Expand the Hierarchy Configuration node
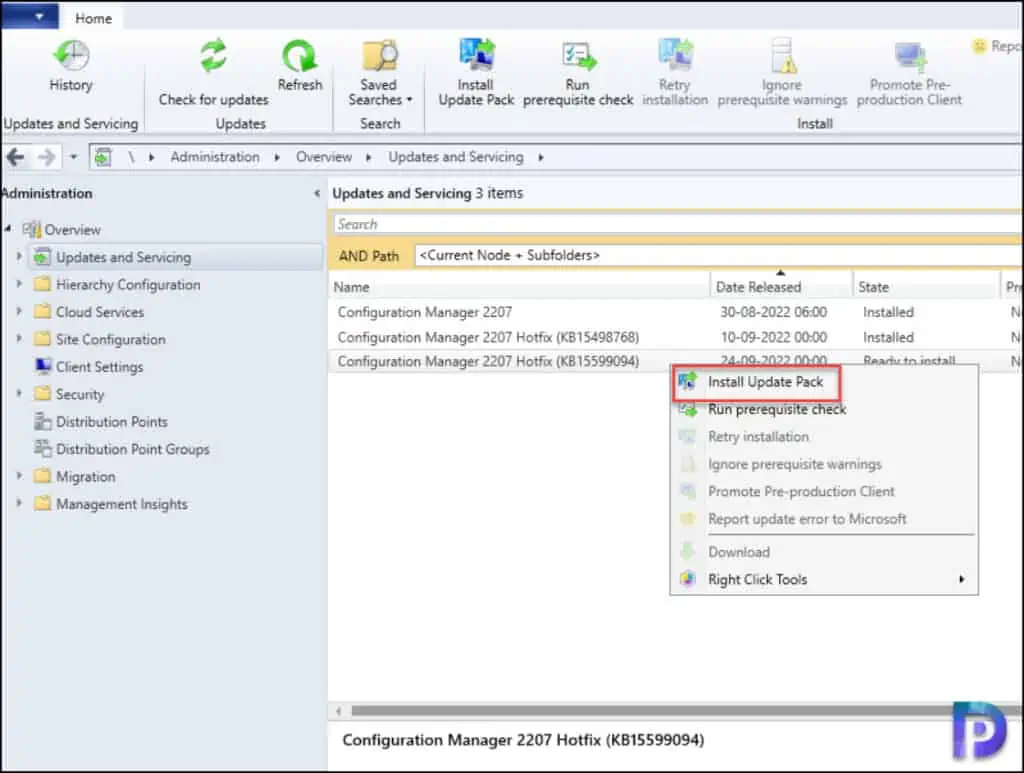Image resolution: width=1024 pixels, height=773 pixels. click(19, 284)
